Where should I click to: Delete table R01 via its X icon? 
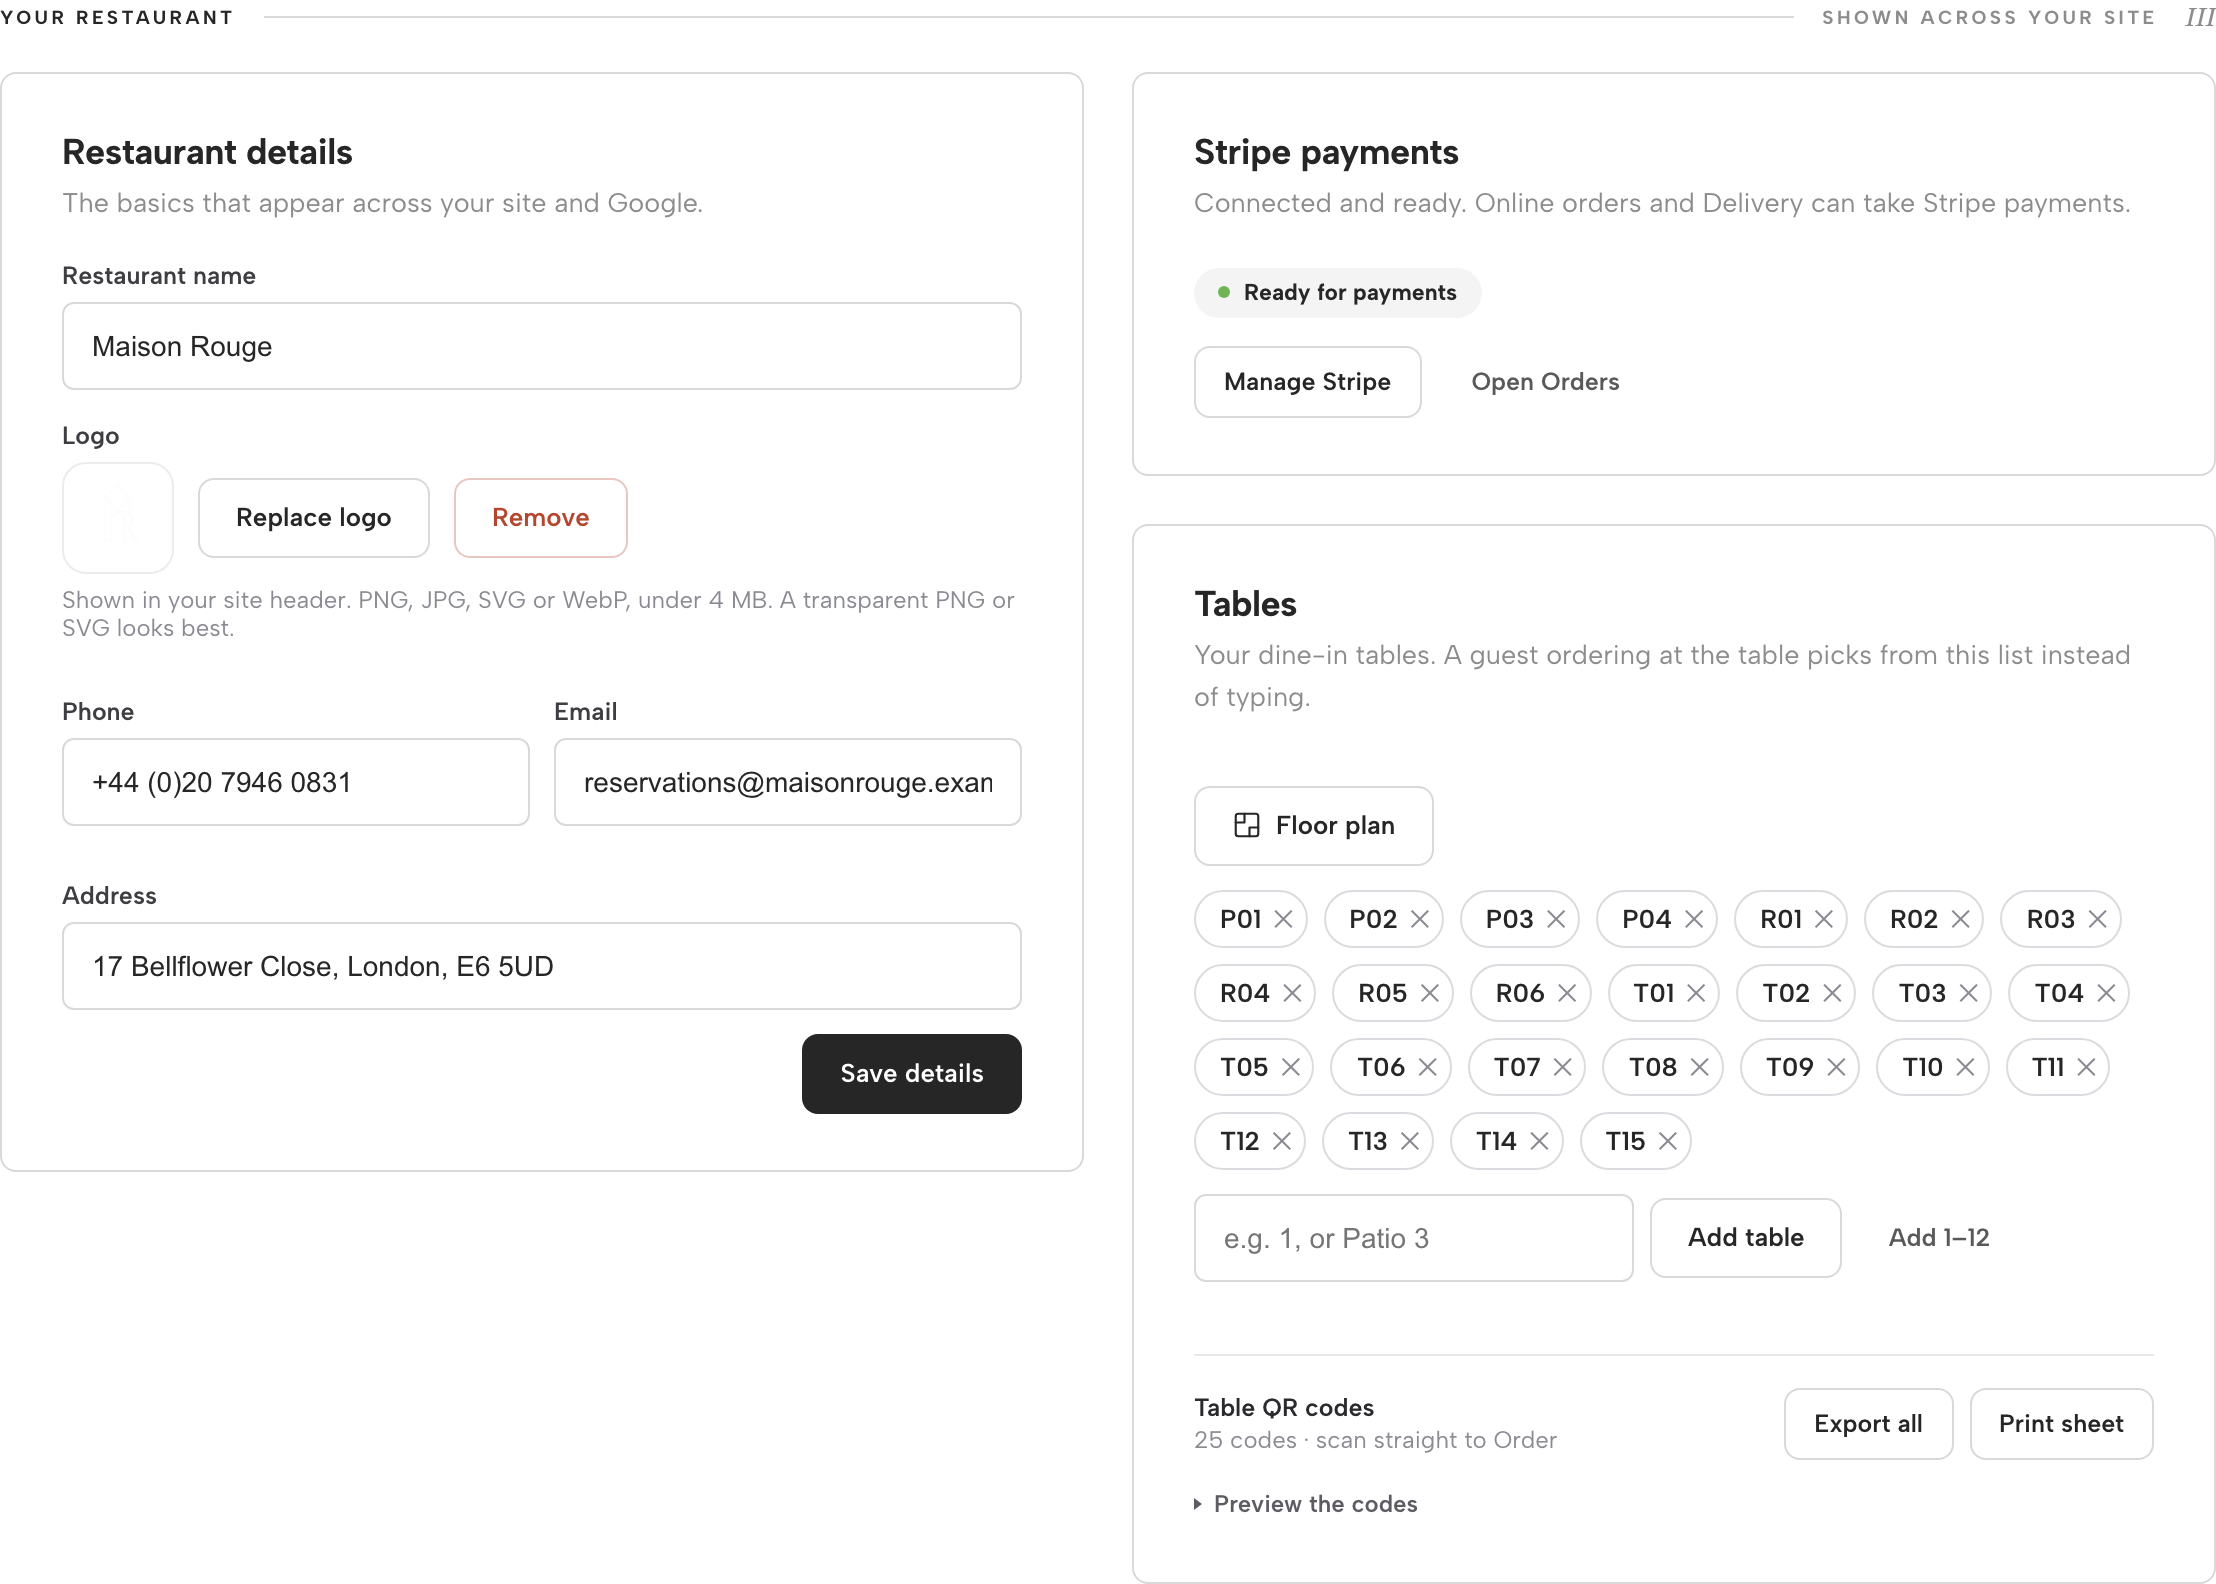pyautogui.click(x=1824, y=919)
